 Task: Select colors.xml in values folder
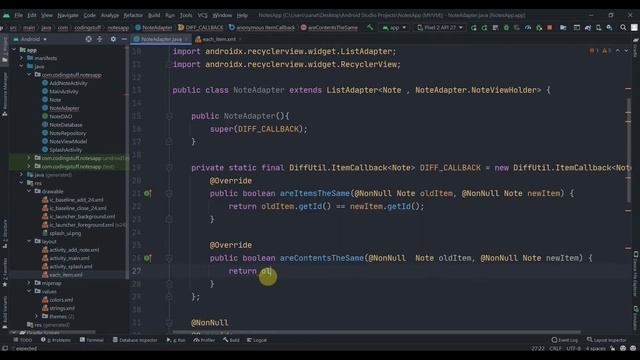[x=61, y=300]
